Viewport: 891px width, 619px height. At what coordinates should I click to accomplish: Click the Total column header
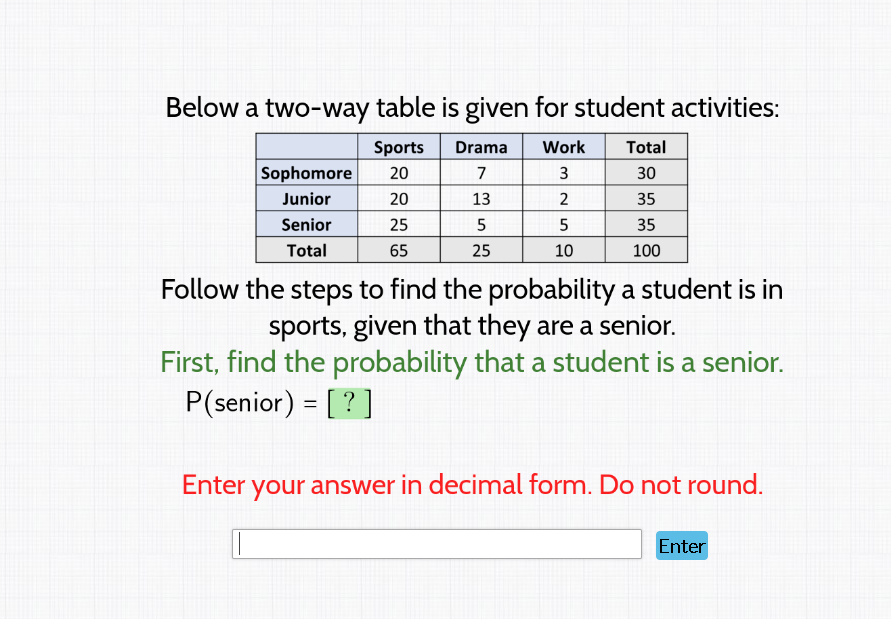point(646,146)
